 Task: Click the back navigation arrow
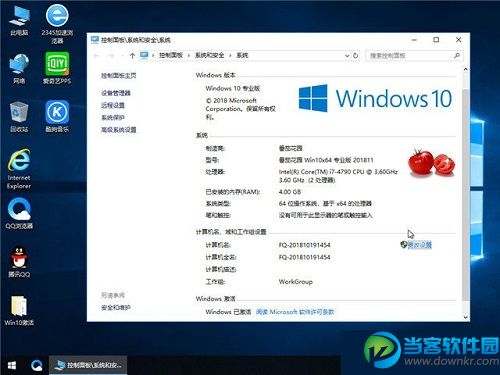[97, 56]
